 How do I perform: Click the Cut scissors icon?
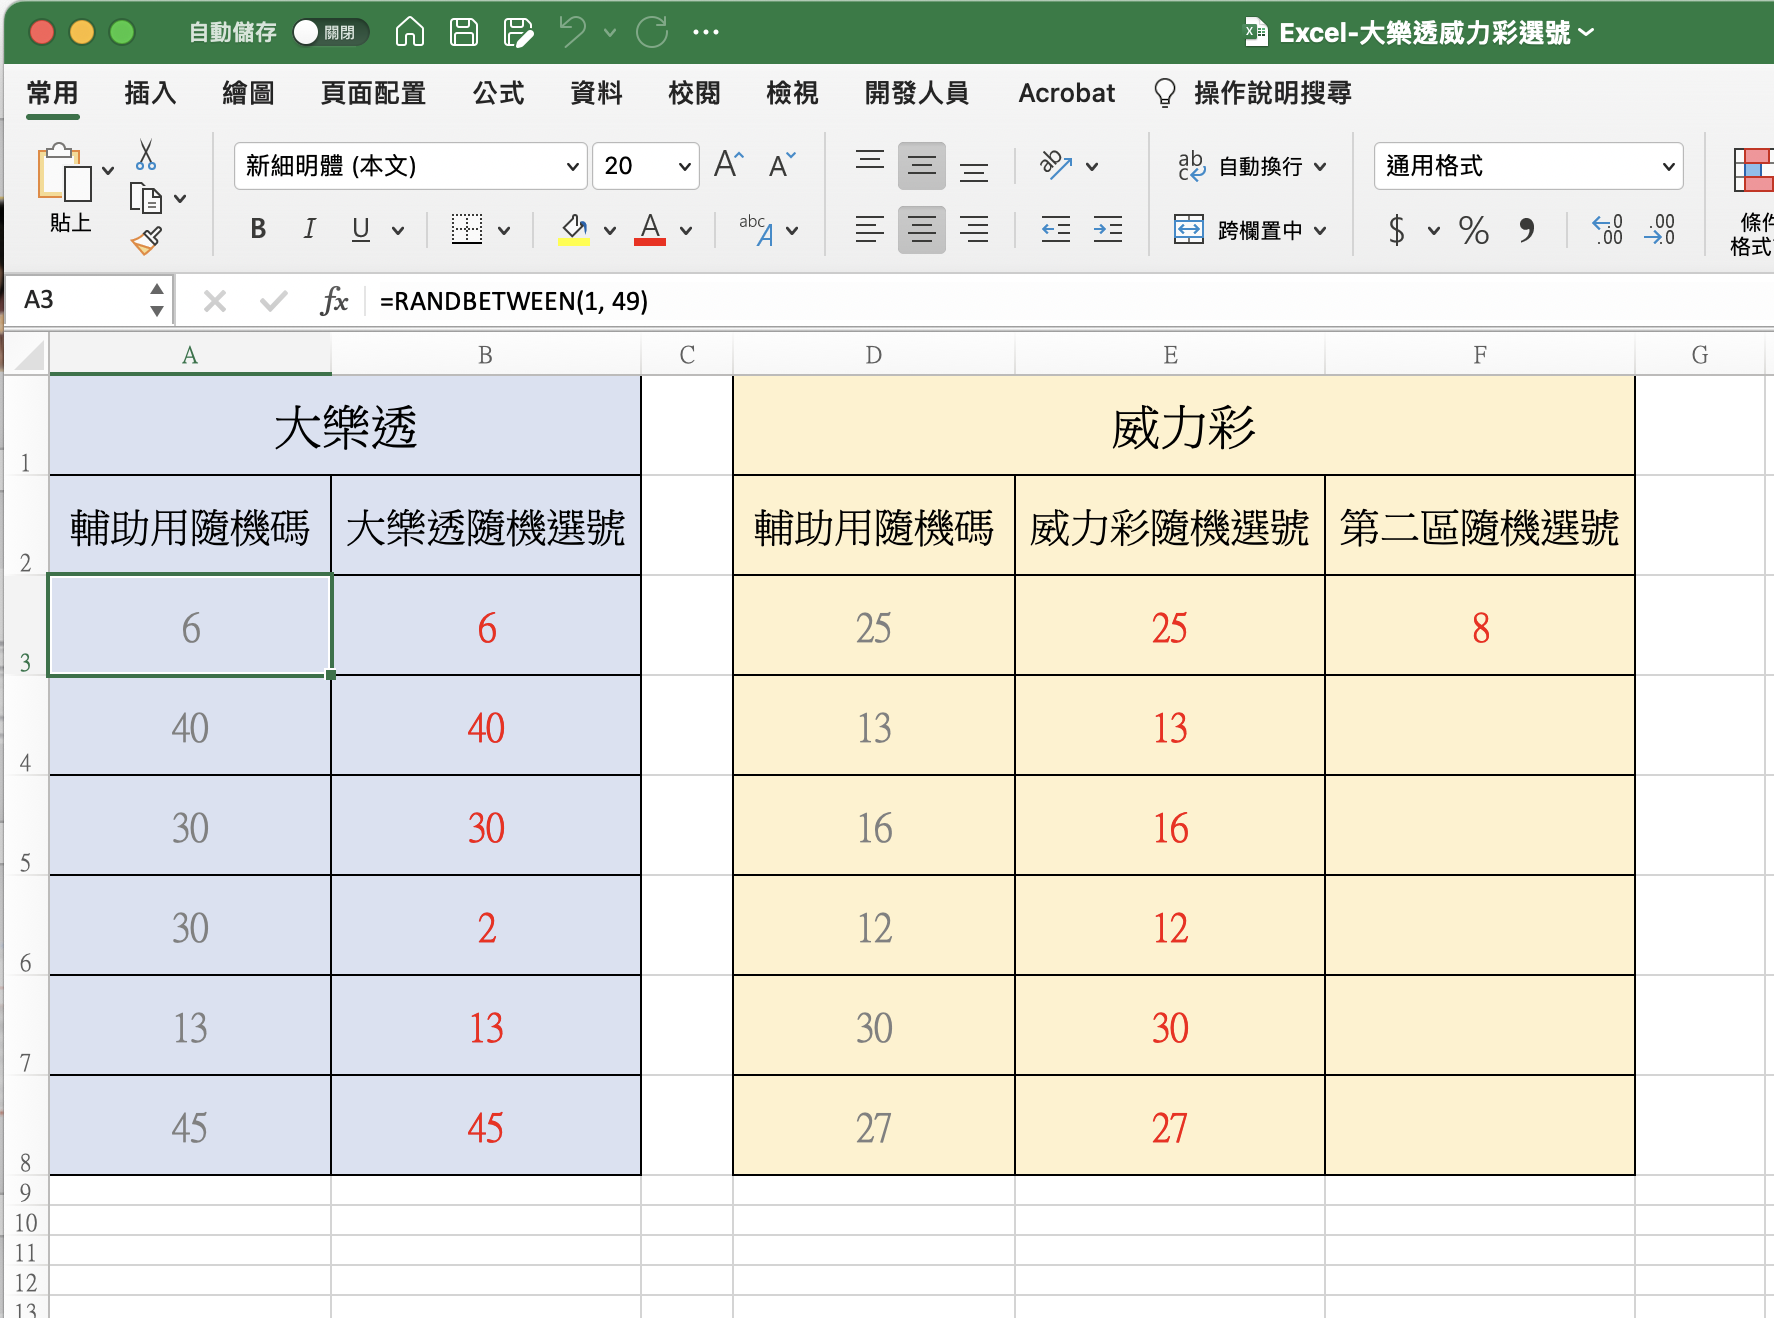point(146,155)
